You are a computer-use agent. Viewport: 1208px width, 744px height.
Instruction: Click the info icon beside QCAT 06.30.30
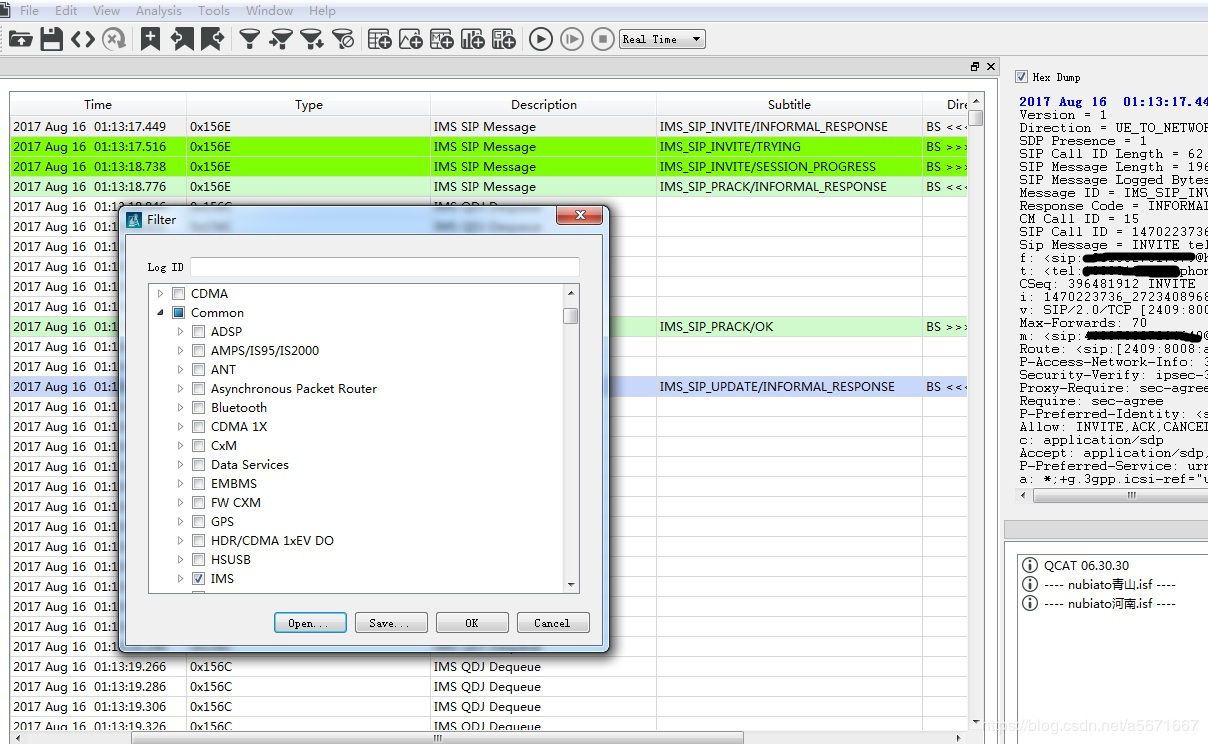1030,566
